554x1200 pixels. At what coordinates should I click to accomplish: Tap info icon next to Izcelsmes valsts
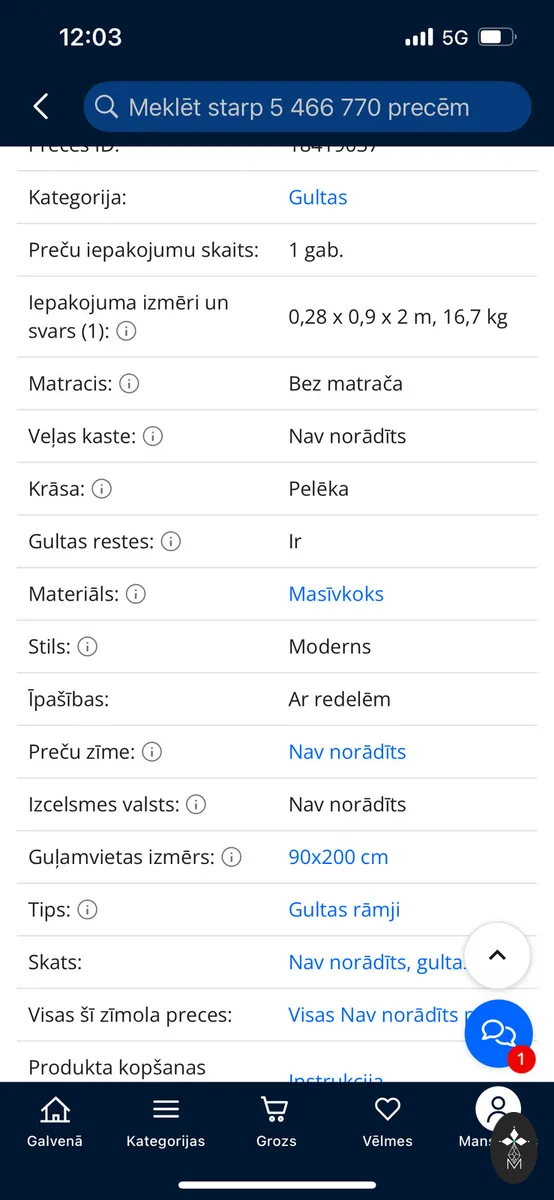[x=196, y=804]
